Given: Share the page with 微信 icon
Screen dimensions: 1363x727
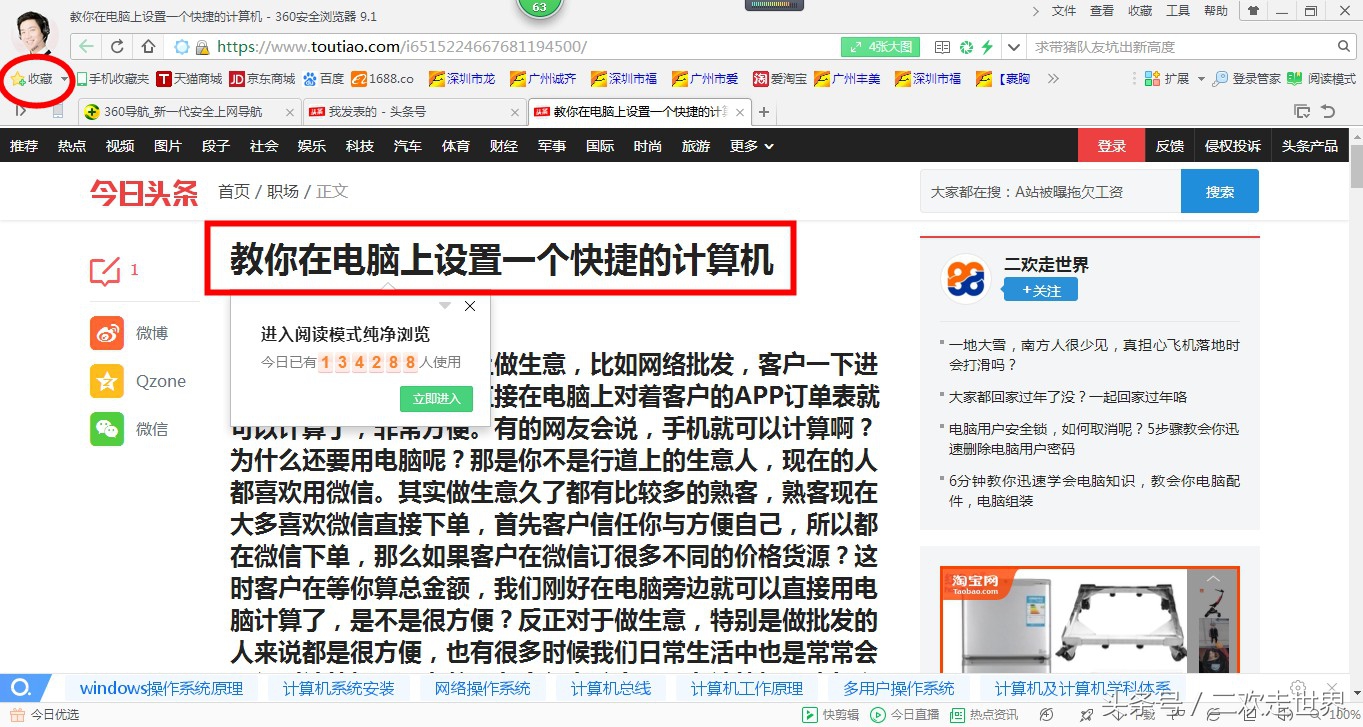Looking at the screenshot, I should [107, 428].
